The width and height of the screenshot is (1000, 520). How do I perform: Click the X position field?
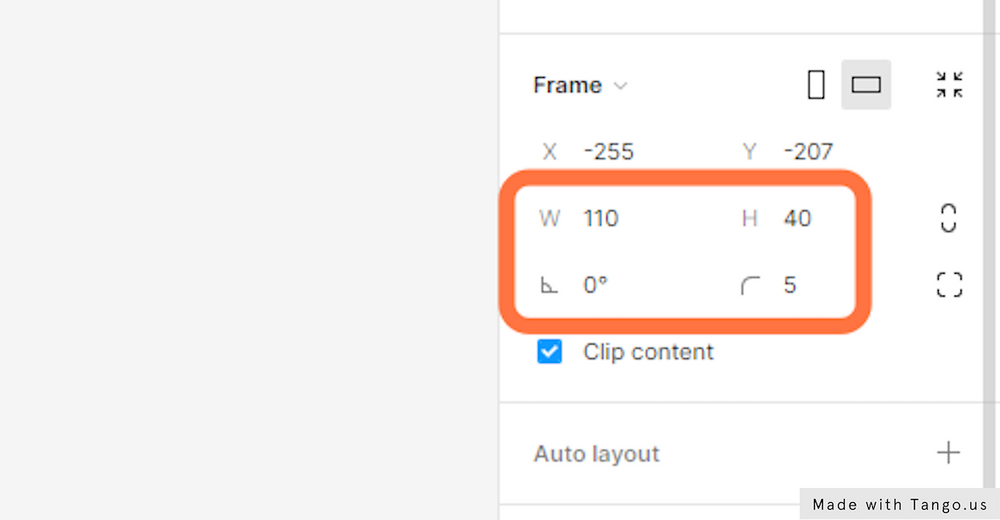click(x=609, y=152)
